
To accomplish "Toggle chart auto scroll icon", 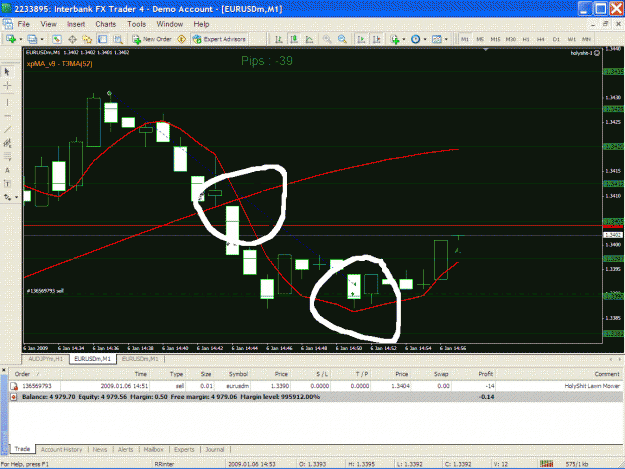I will [x=361, y=39].
